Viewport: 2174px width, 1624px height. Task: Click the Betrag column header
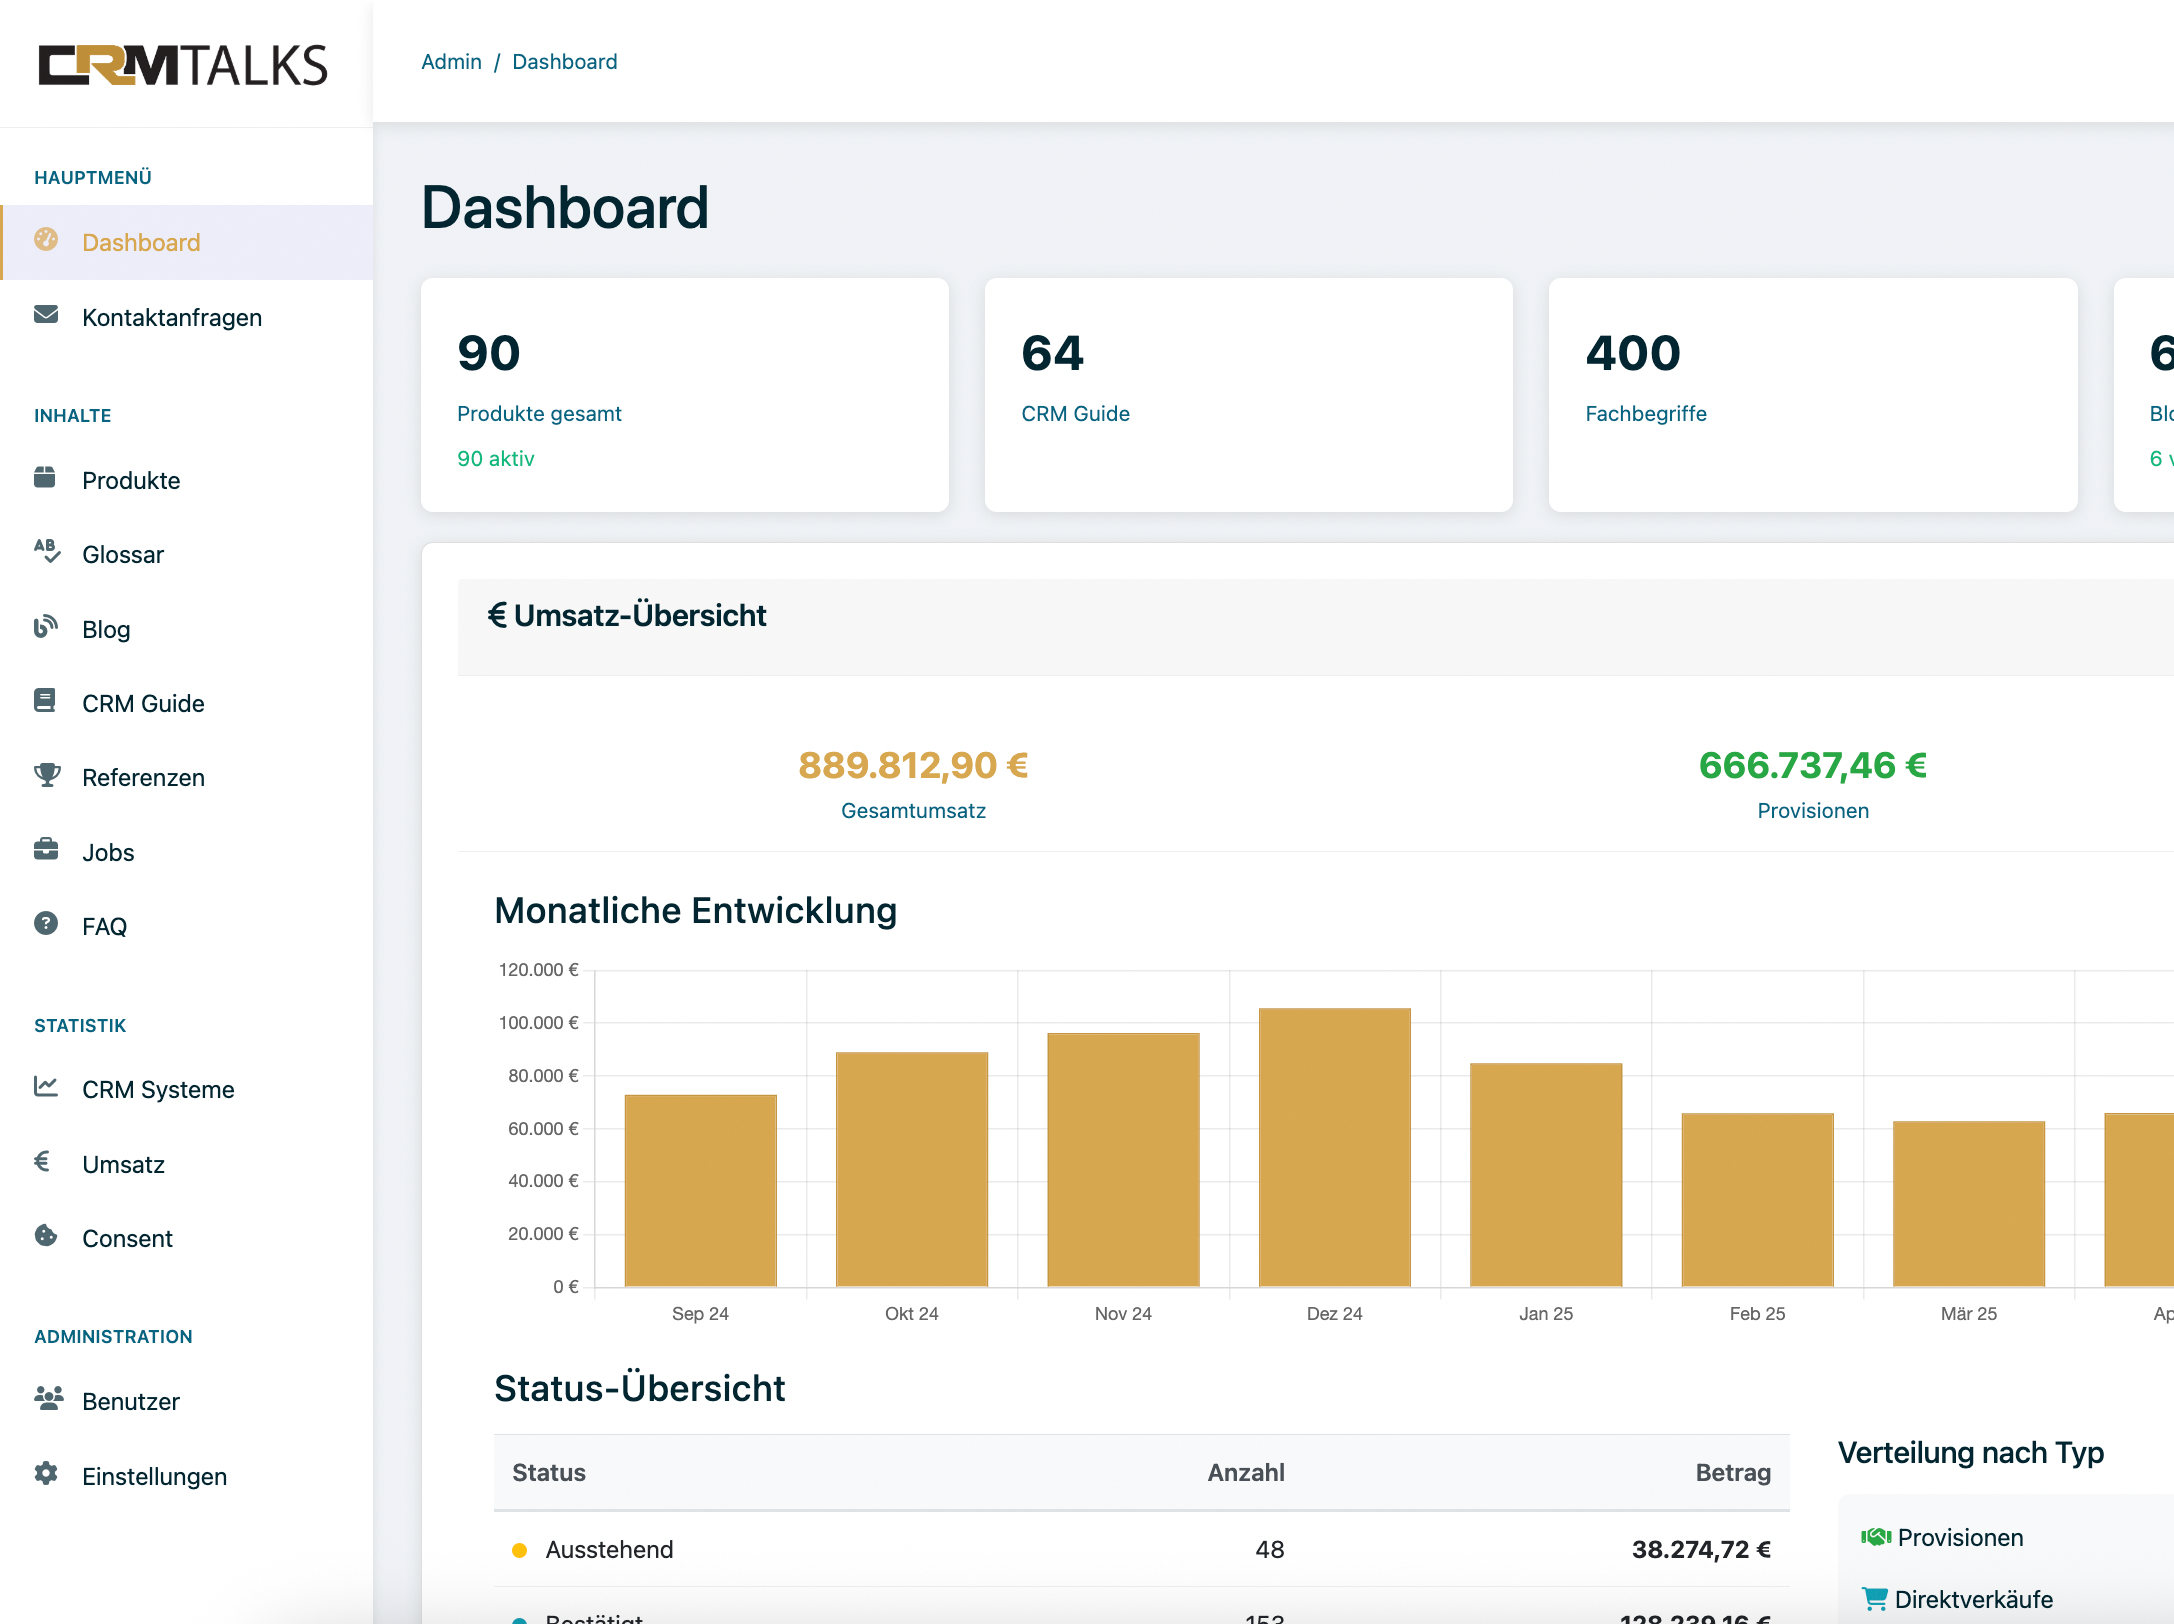tap(1733, 1472)
